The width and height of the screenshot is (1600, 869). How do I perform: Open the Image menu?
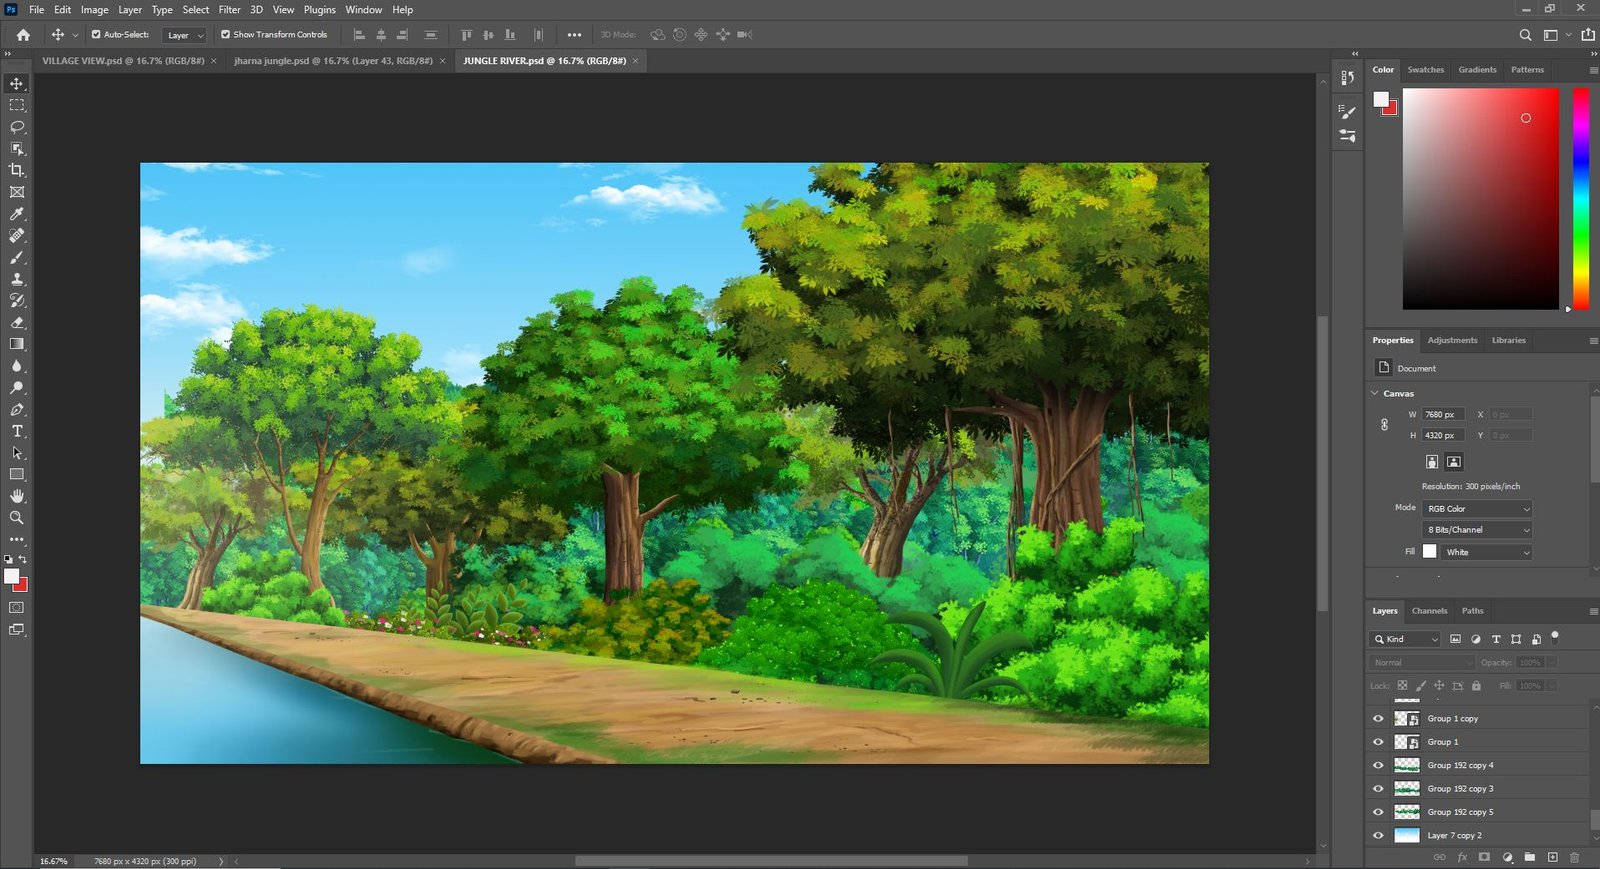[94, 10]
